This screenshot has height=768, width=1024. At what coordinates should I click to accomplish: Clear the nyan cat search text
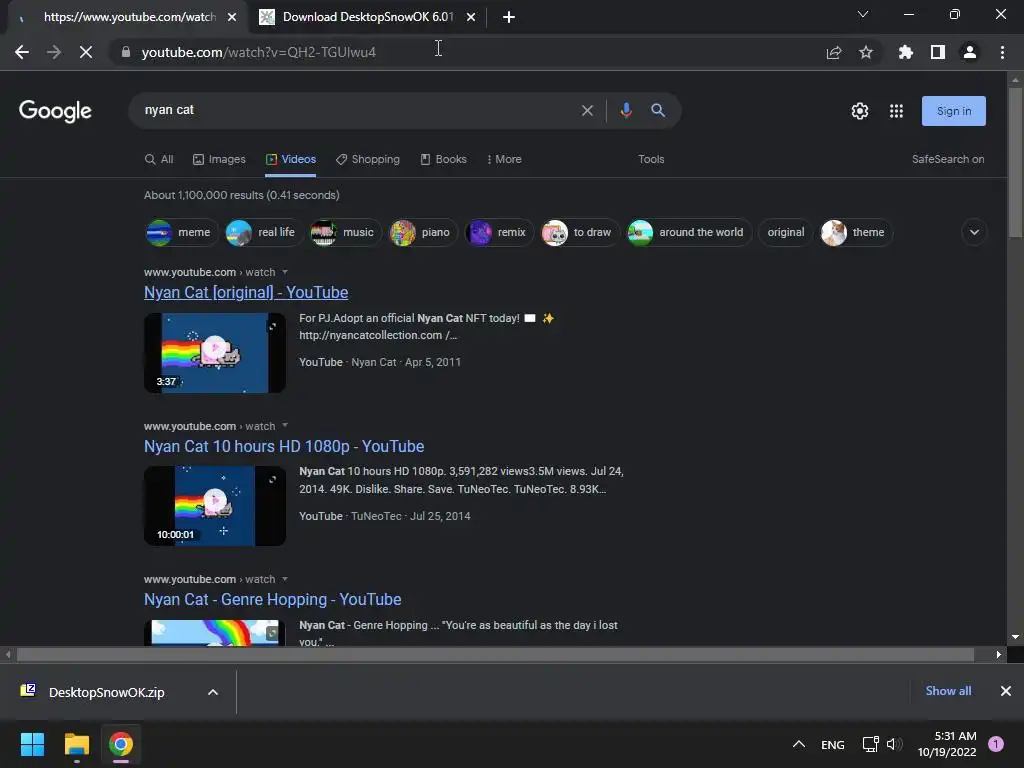[587, 110]
